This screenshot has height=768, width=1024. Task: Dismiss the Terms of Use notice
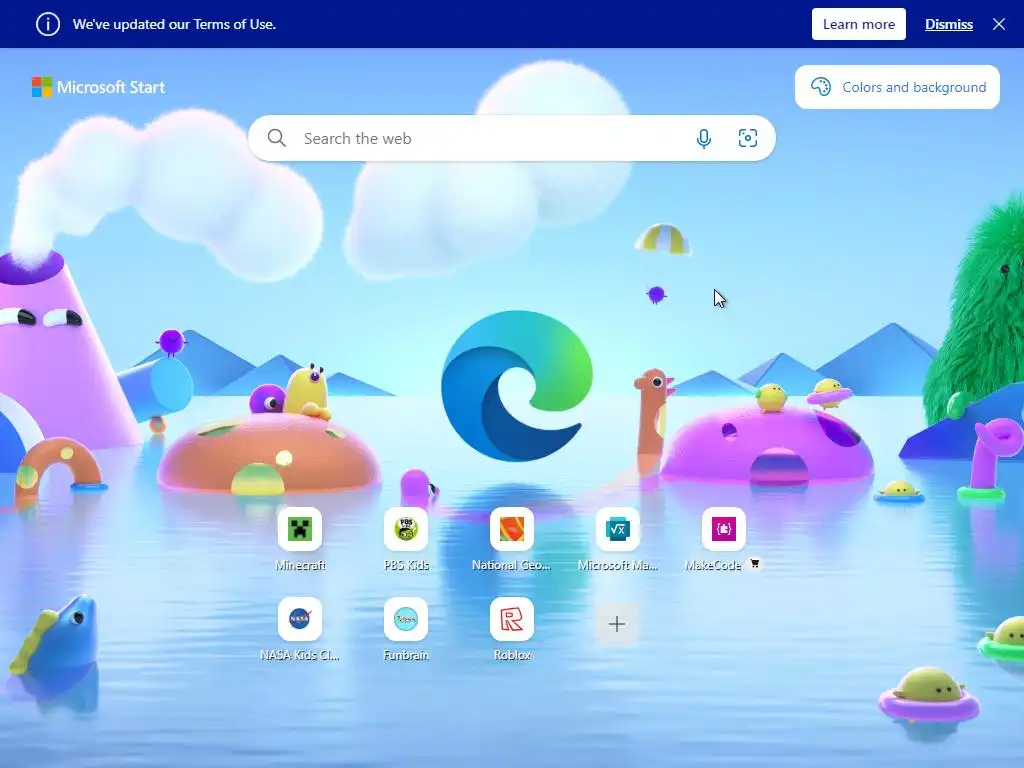click(x=948, y=24)
